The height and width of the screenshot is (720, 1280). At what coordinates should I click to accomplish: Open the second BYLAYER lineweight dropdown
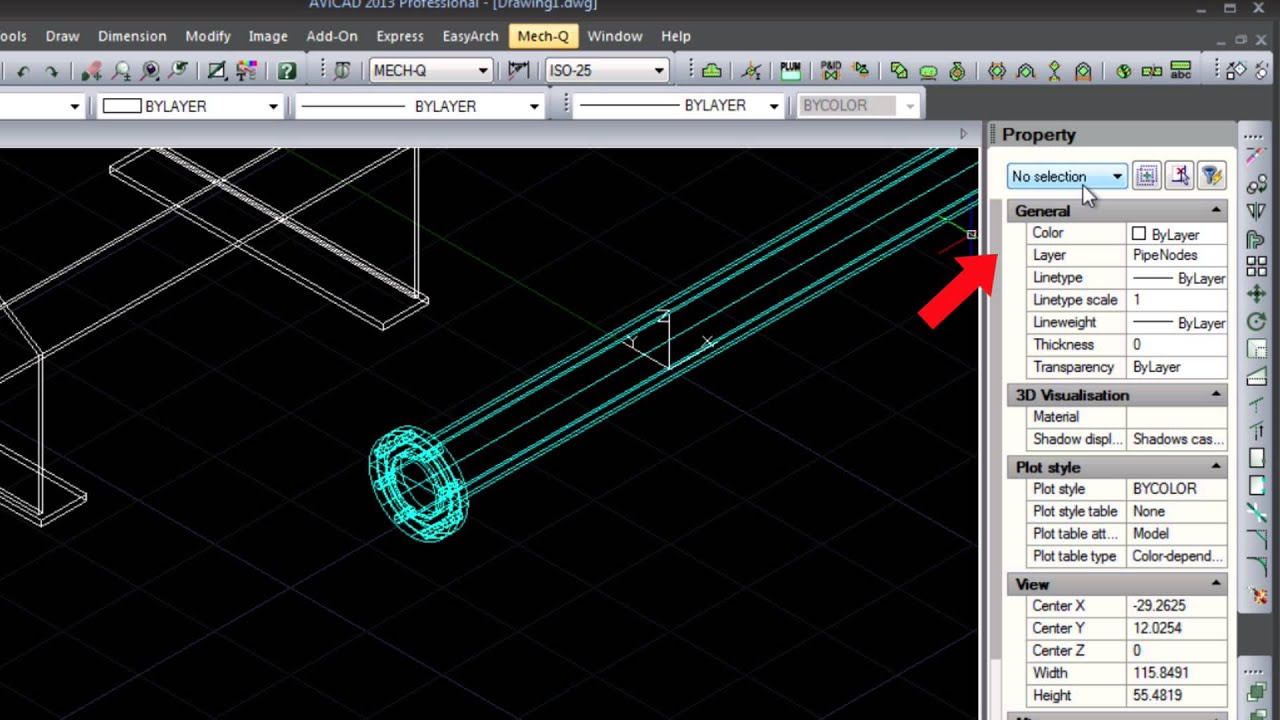[773, 106]
